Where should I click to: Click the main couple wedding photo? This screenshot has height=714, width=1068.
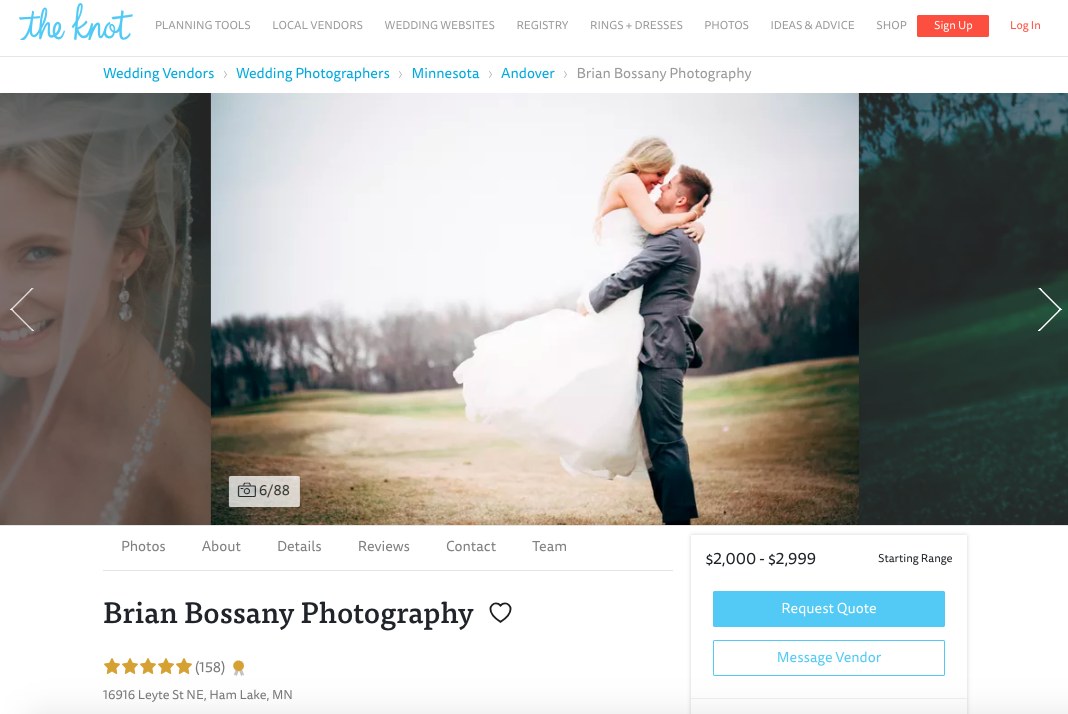coord(535,309)
